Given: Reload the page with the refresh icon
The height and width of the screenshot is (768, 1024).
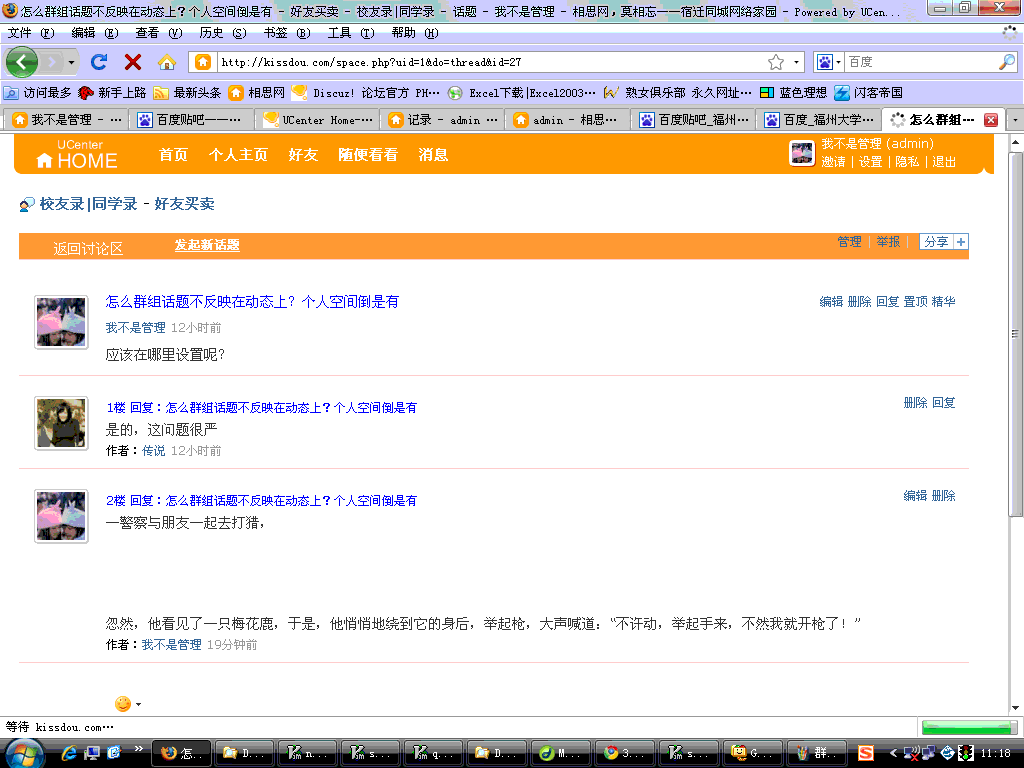Looking at the screenshot, I should (99, 62).
